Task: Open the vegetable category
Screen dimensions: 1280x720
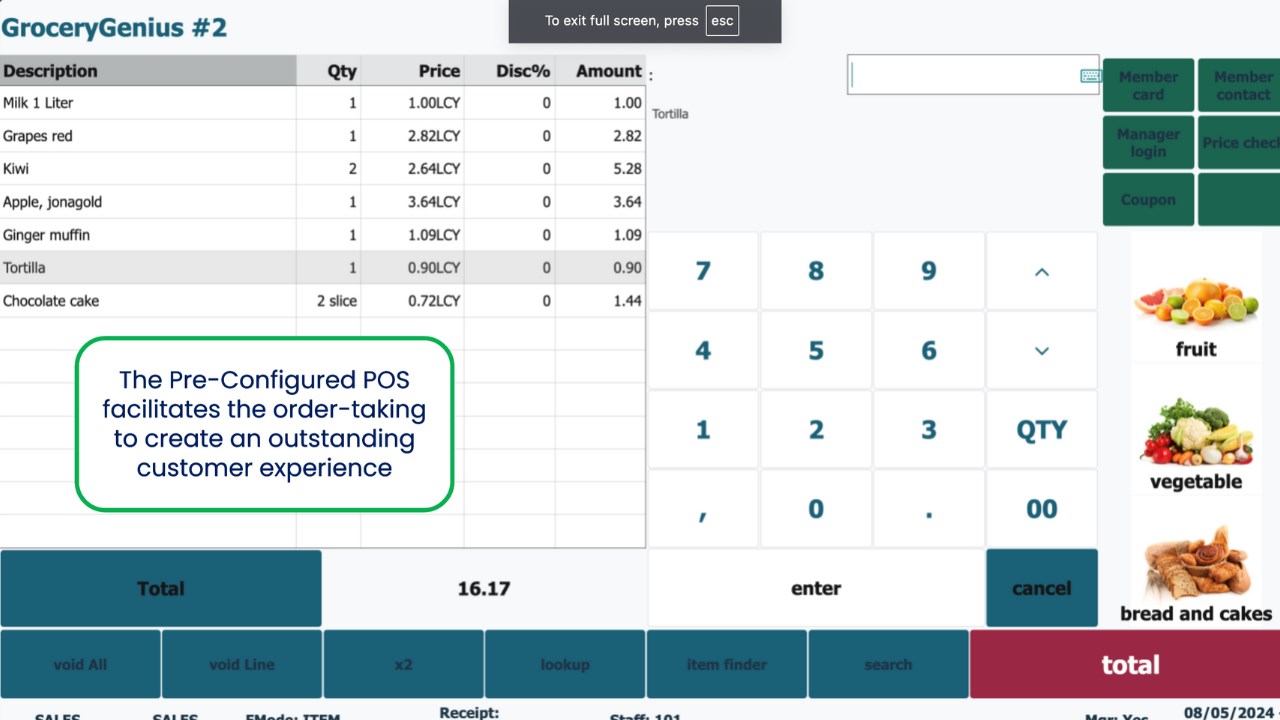Action: tap(1195, 440)
